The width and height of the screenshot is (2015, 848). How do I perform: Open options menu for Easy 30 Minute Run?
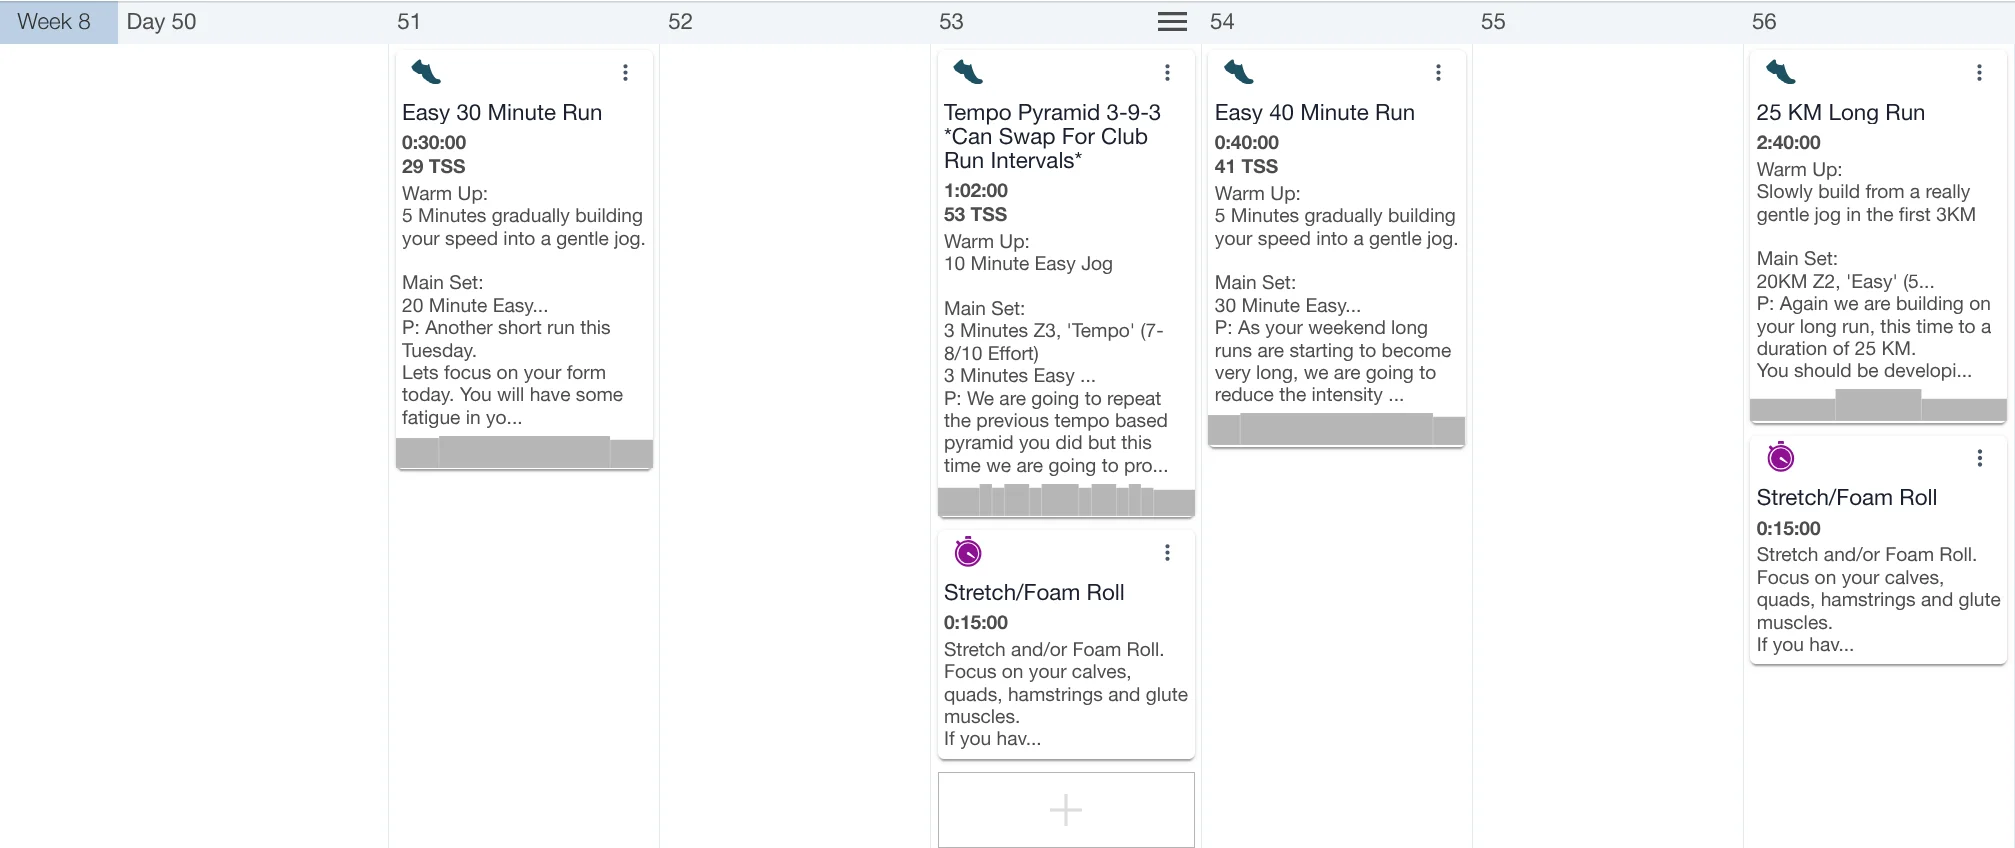pyautogui.click(x=625, y=73)
